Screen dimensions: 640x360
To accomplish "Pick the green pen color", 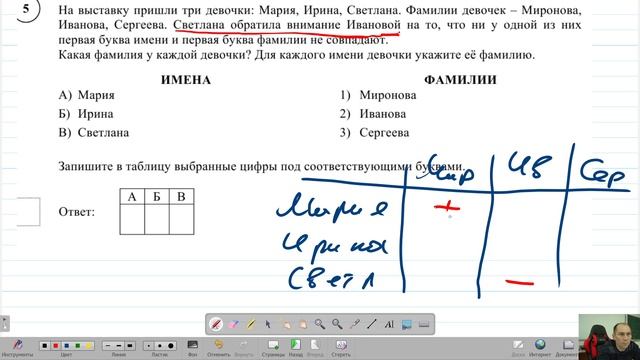I will point(78,346).
